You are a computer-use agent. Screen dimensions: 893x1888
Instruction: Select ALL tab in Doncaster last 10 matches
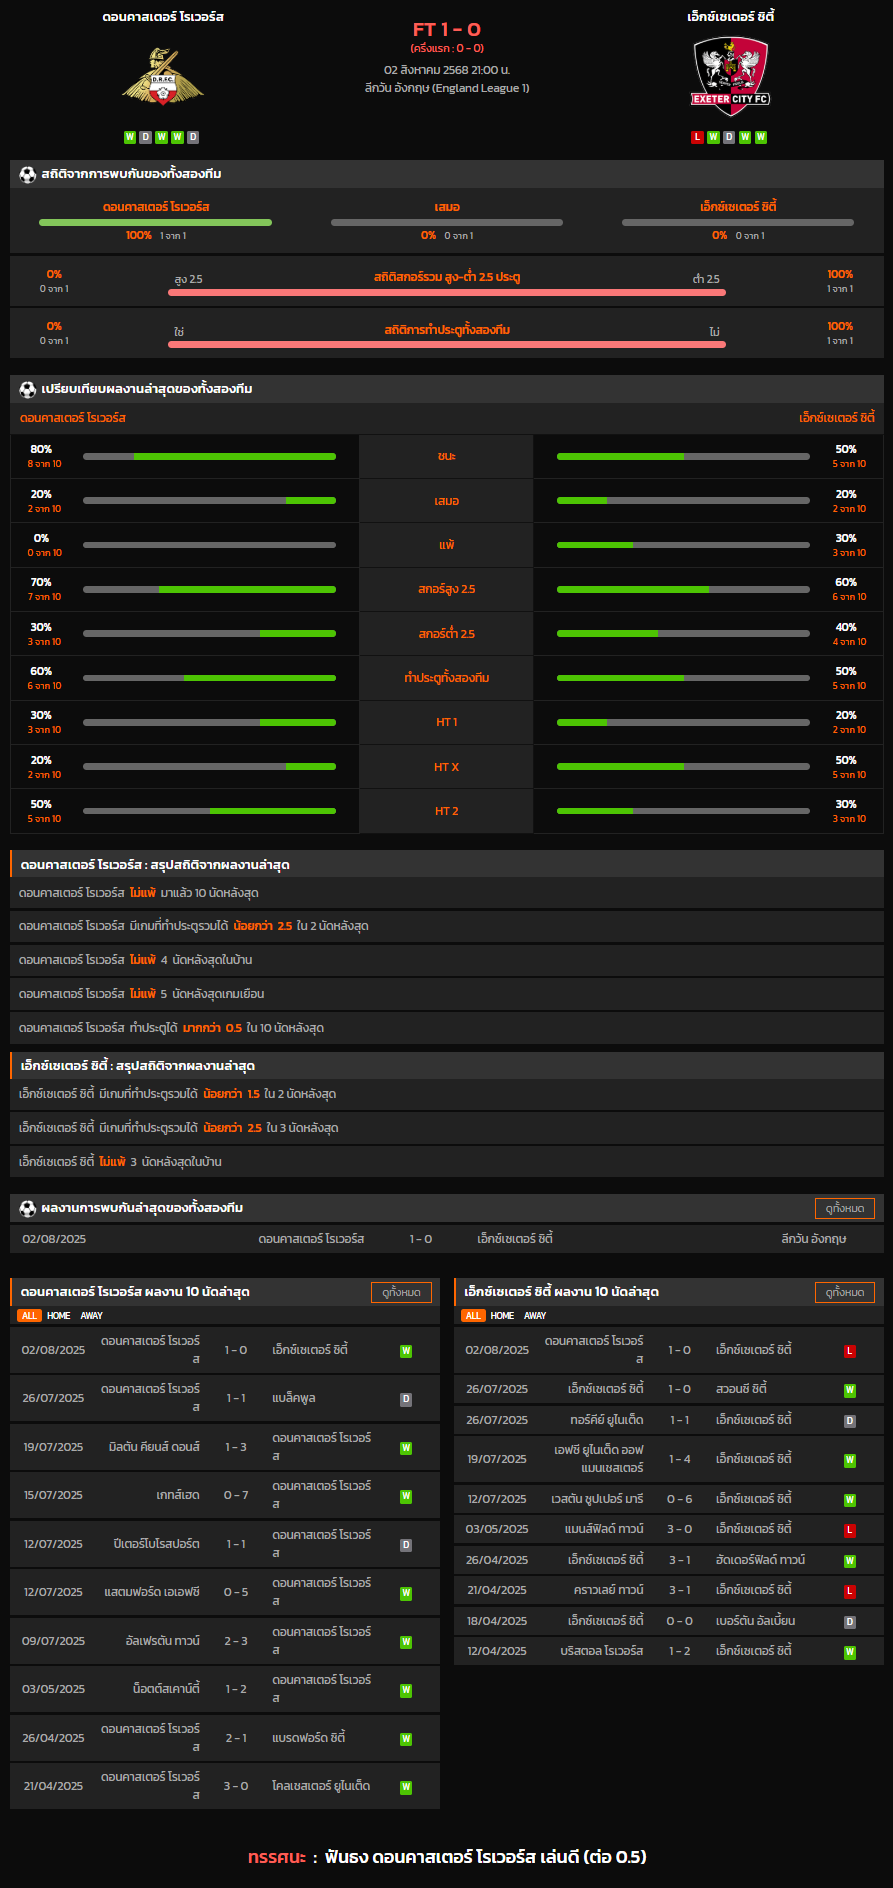coord(29,1316)
